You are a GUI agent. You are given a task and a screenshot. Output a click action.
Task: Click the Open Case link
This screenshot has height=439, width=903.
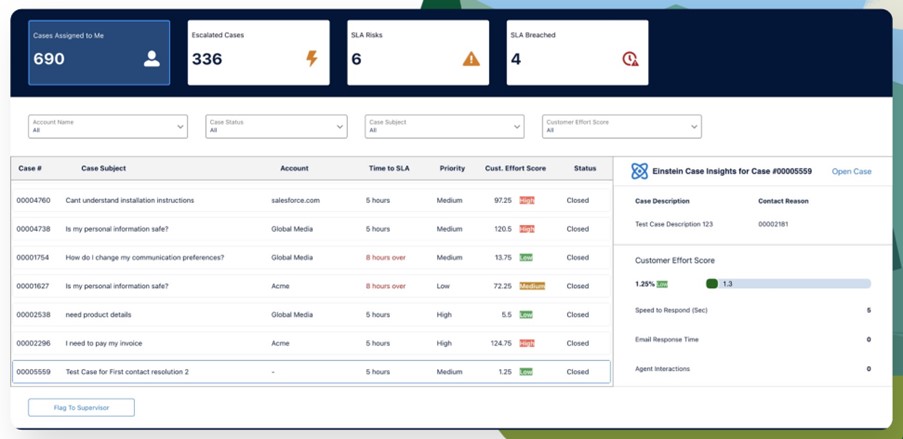(851, 171)
